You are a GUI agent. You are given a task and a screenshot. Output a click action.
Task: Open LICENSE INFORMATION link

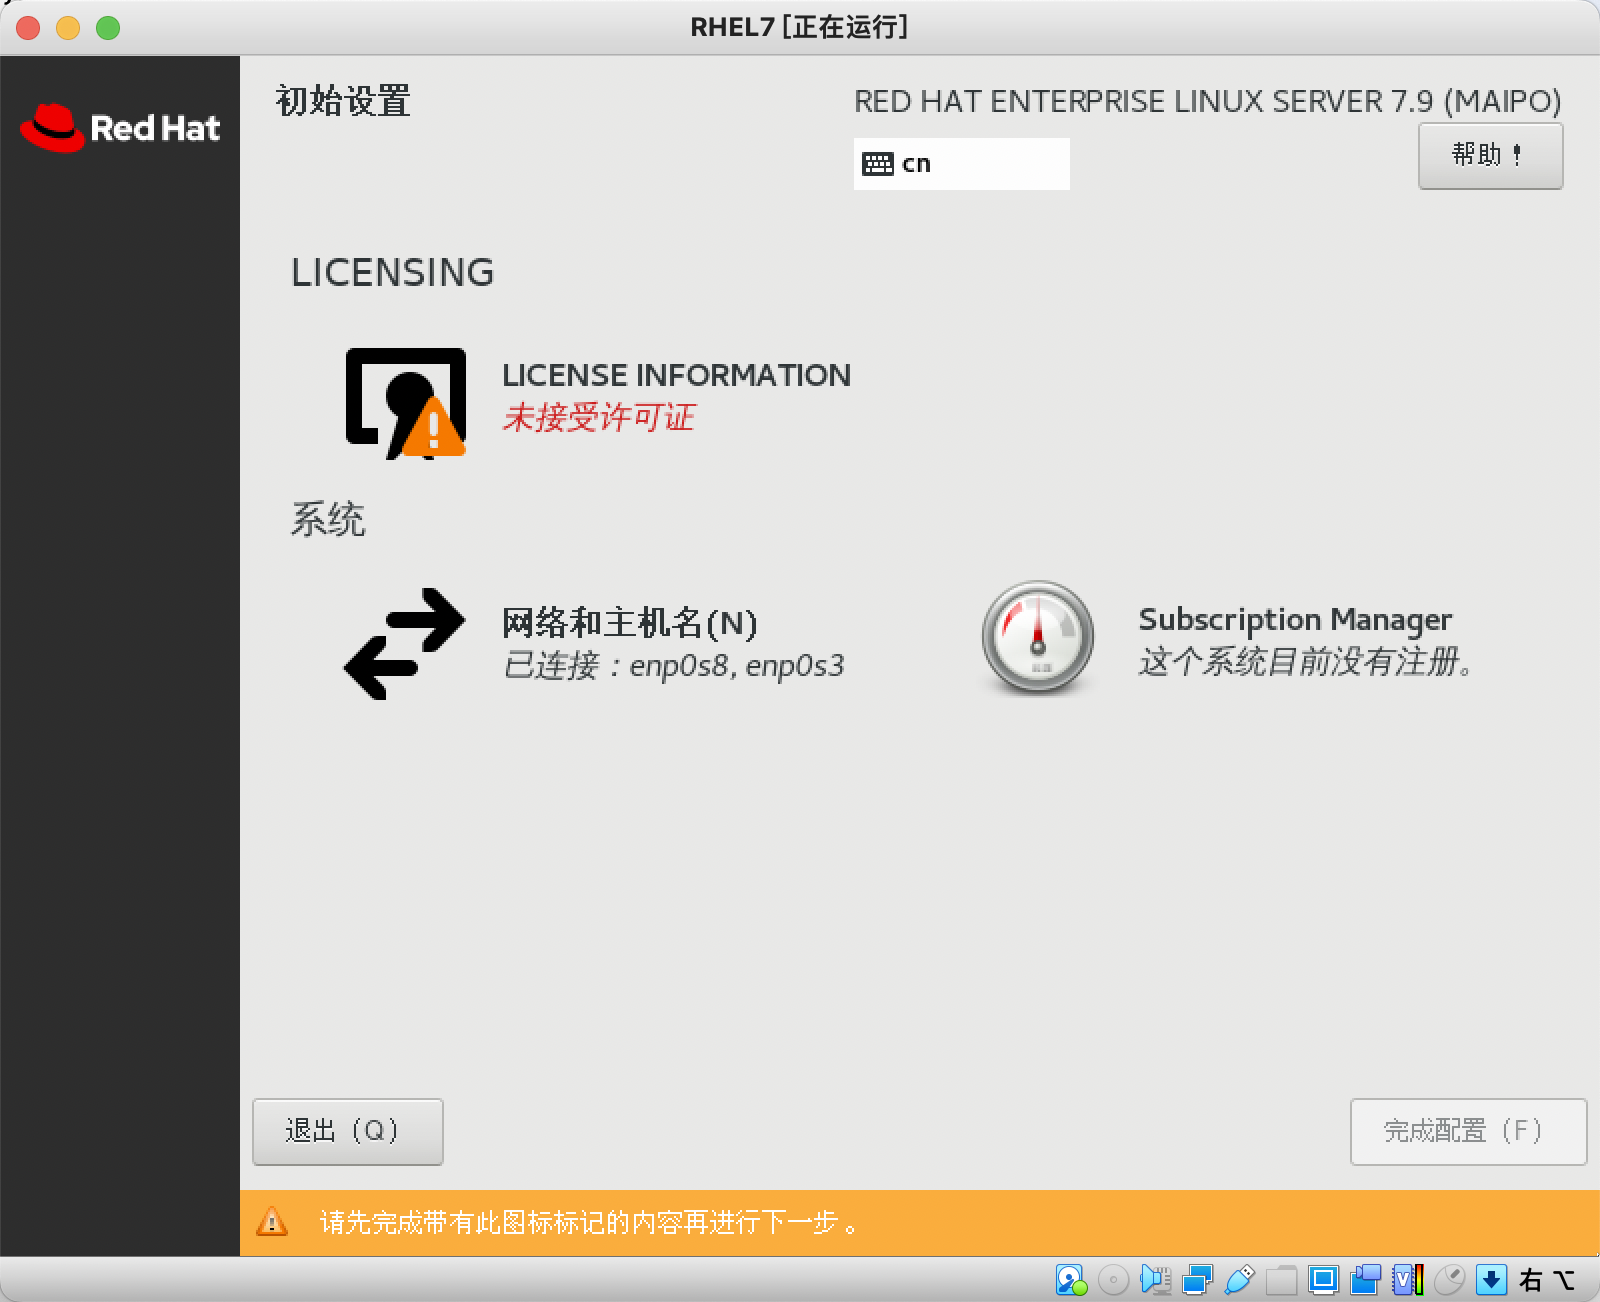click(x=676, y=376)
